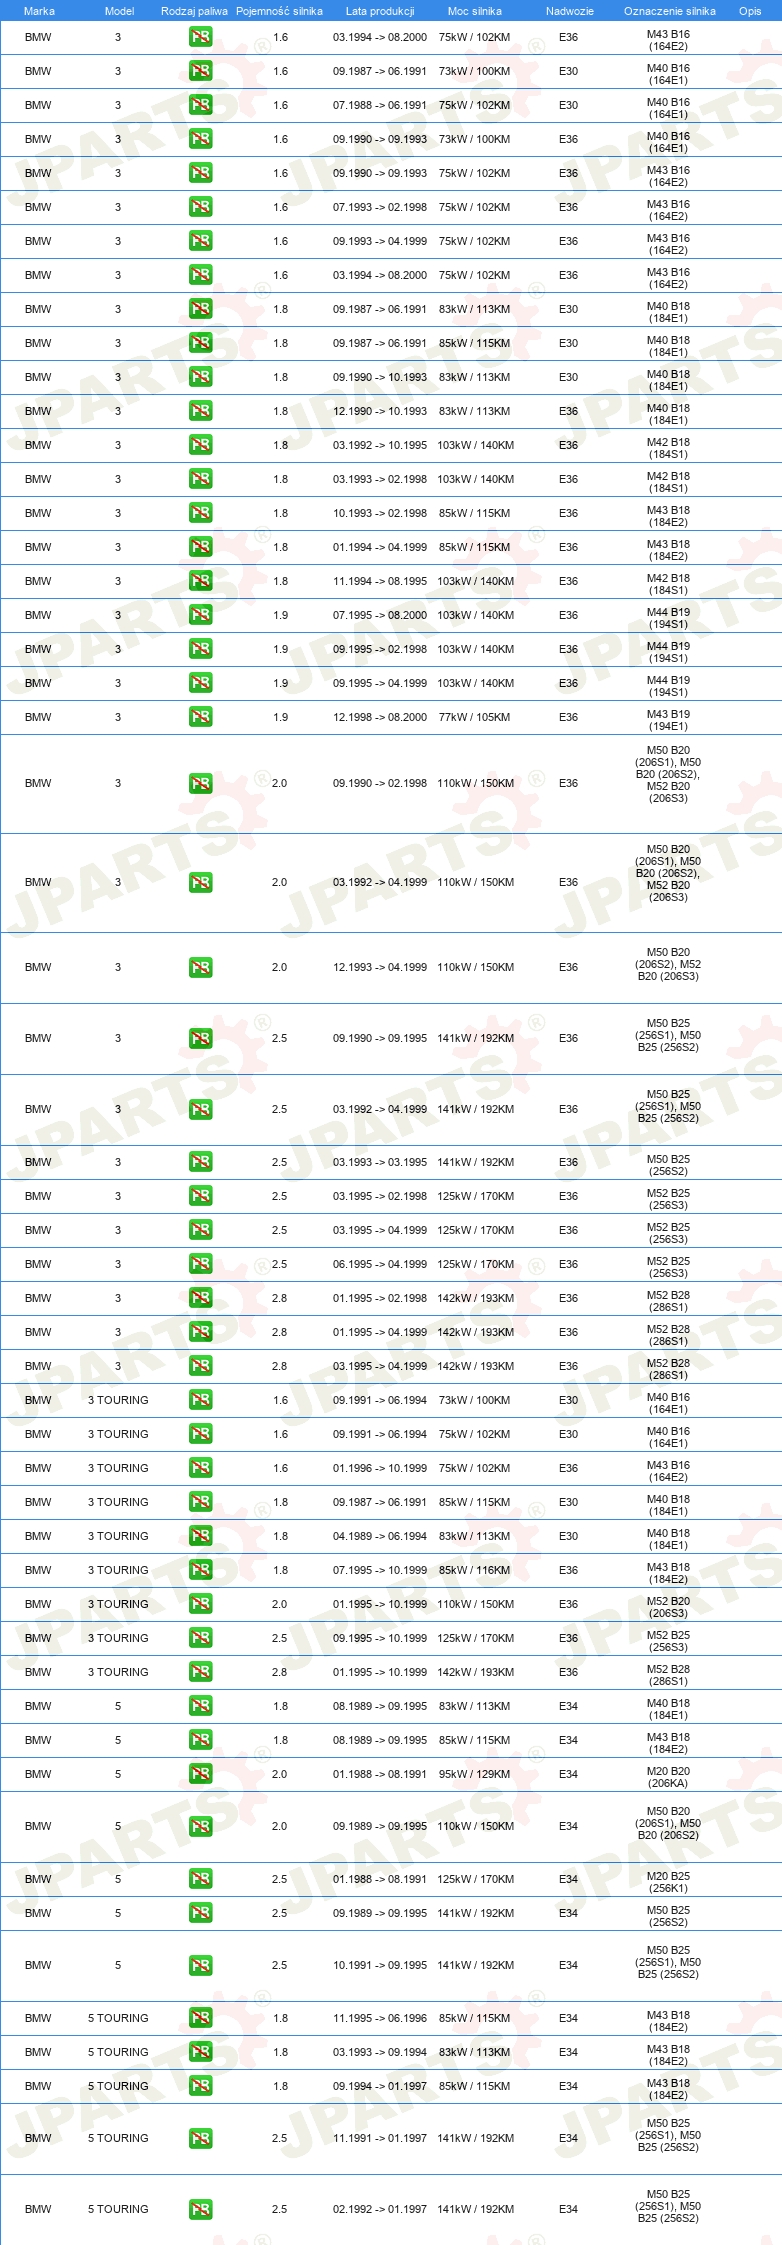Click the Marka column header
The height and width of the screenshot is (2245, 782).
(39, 11)
